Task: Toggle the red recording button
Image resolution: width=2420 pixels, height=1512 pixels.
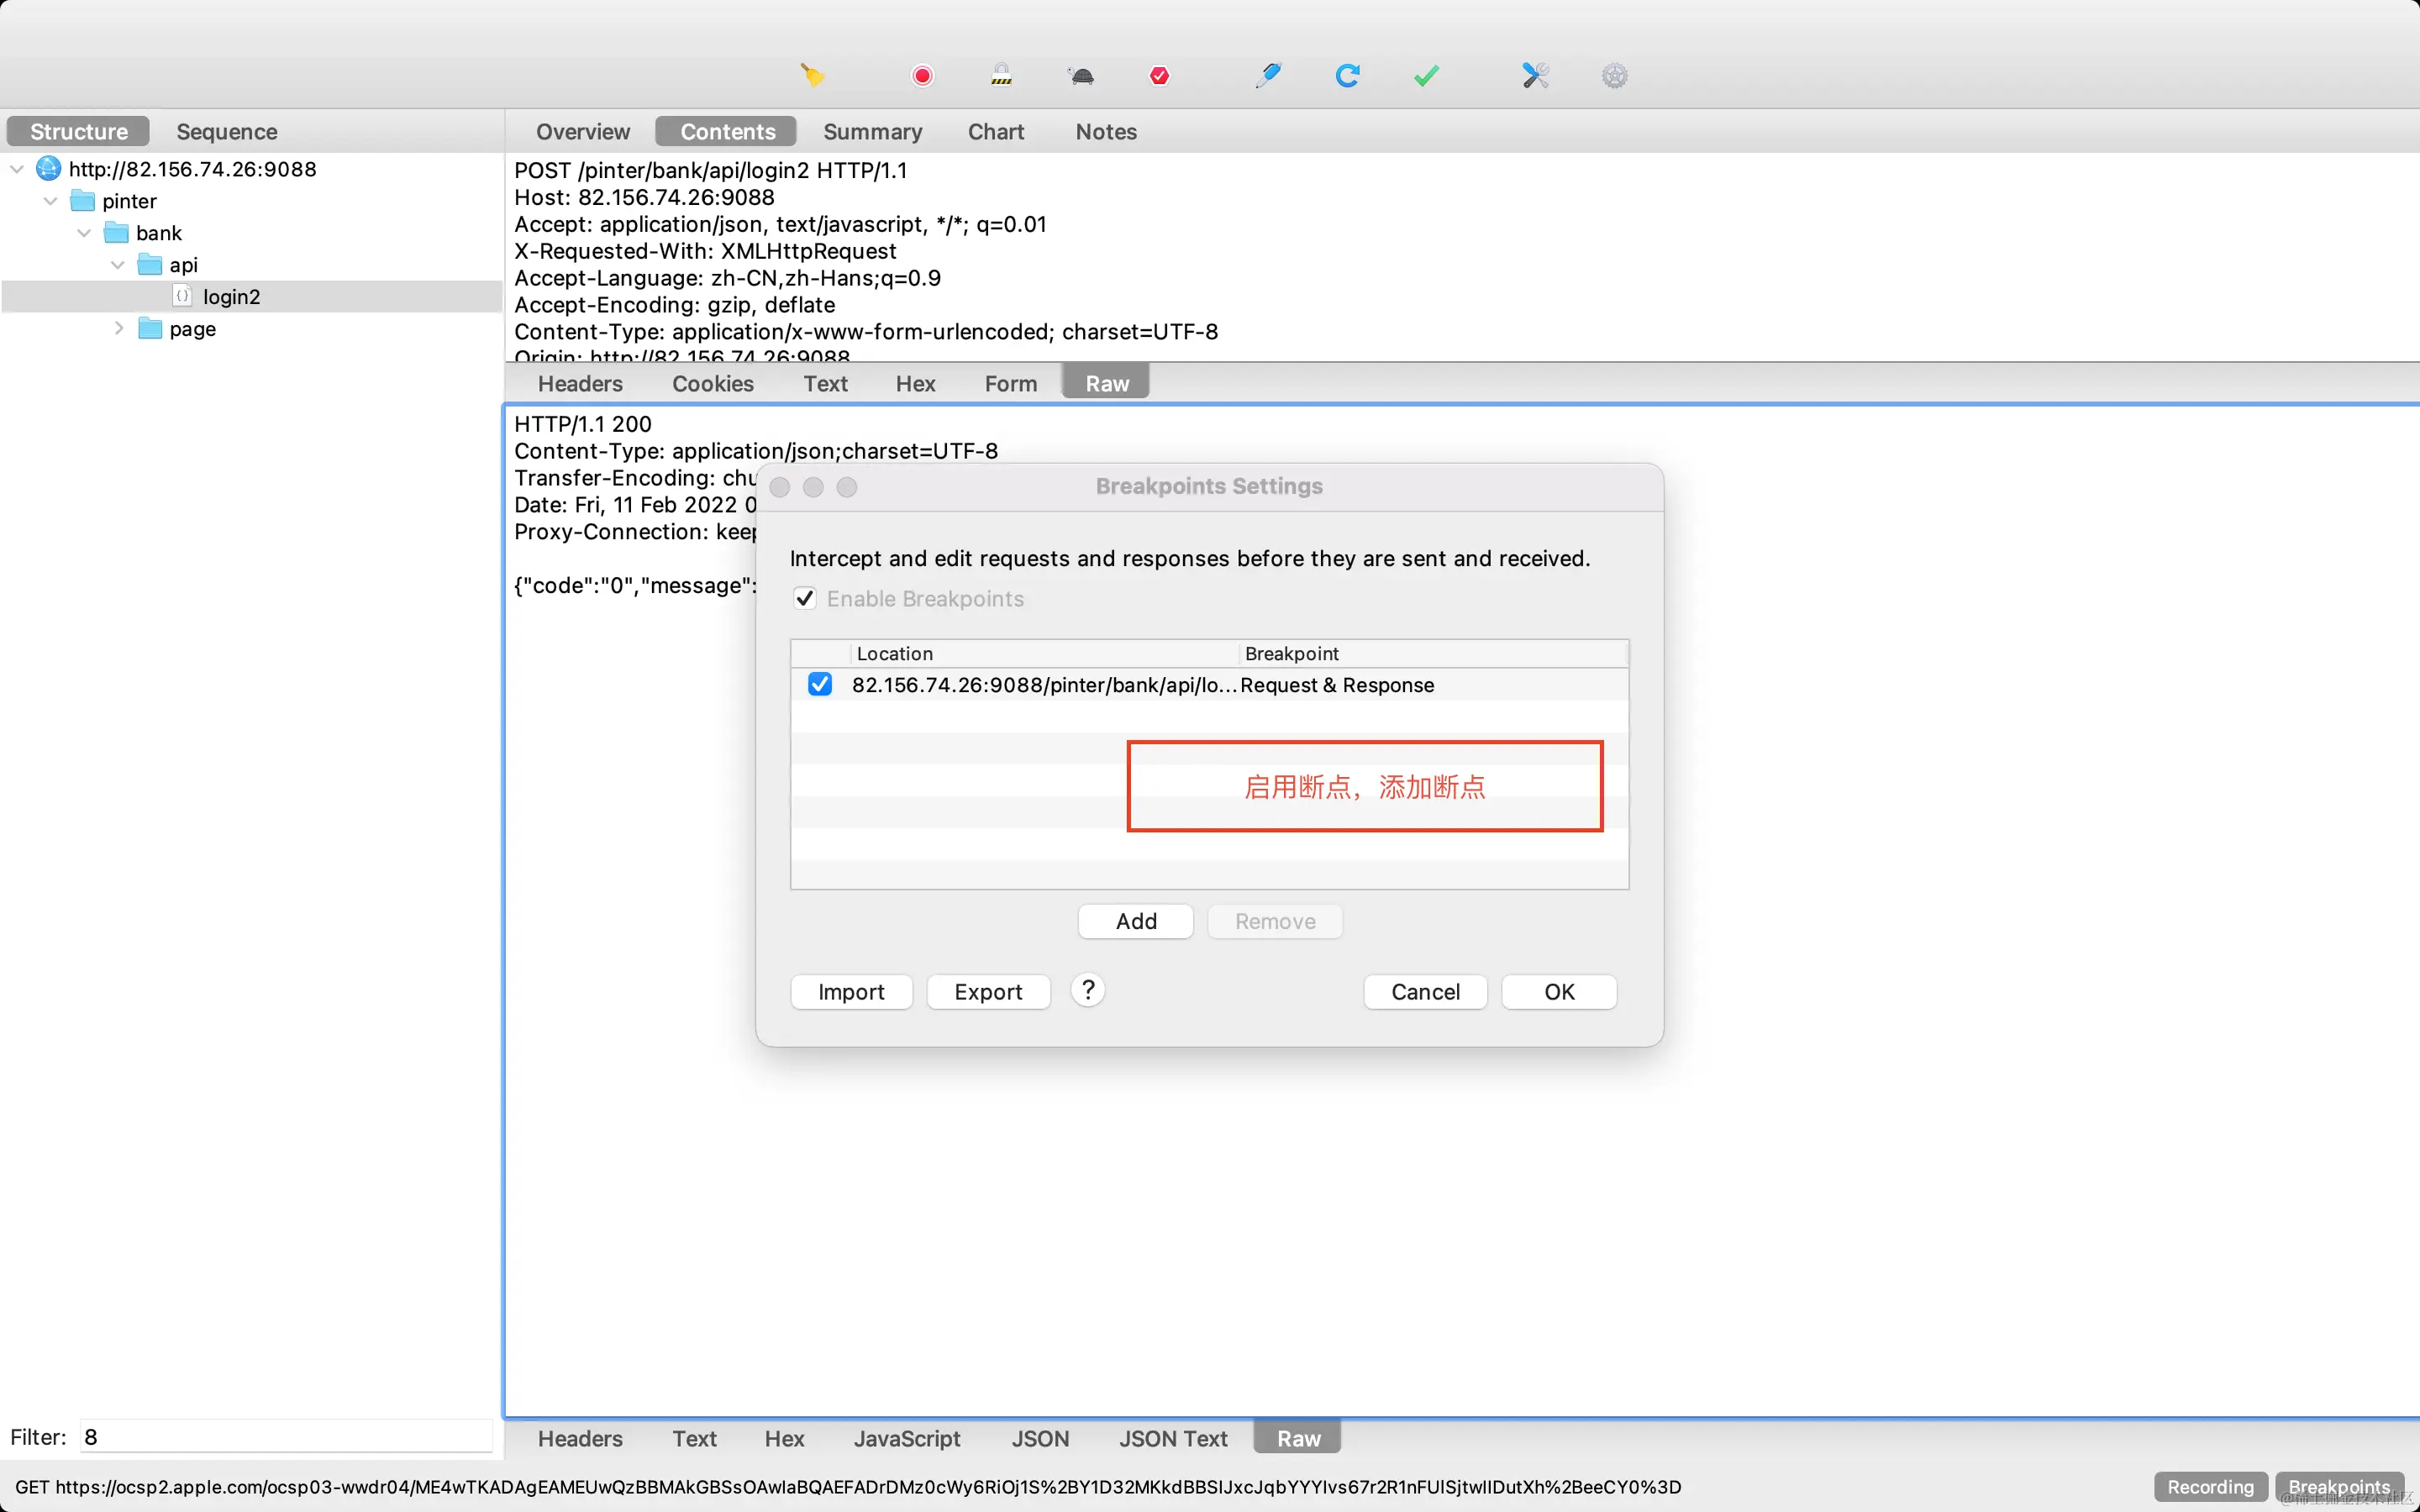Action: [x=922, y=76]
